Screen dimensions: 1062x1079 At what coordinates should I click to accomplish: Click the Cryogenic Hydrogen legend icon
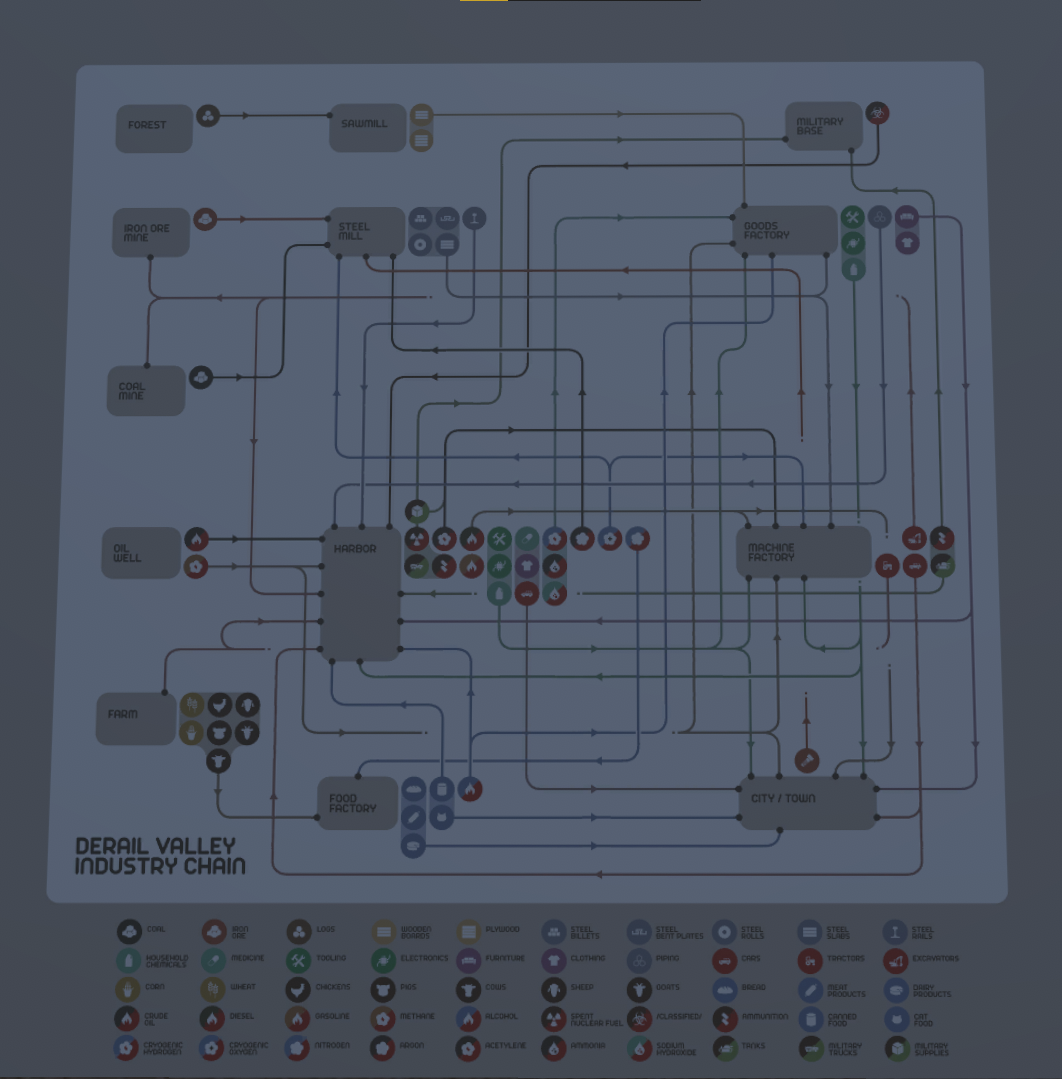click(x=126, y=1048)
